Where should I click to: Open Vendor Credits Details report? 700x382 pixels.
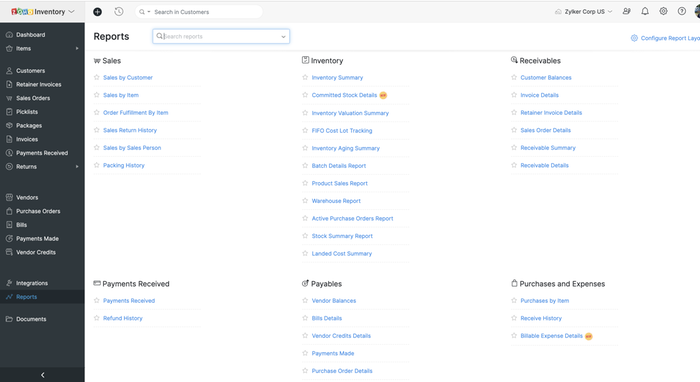point(341,336)
